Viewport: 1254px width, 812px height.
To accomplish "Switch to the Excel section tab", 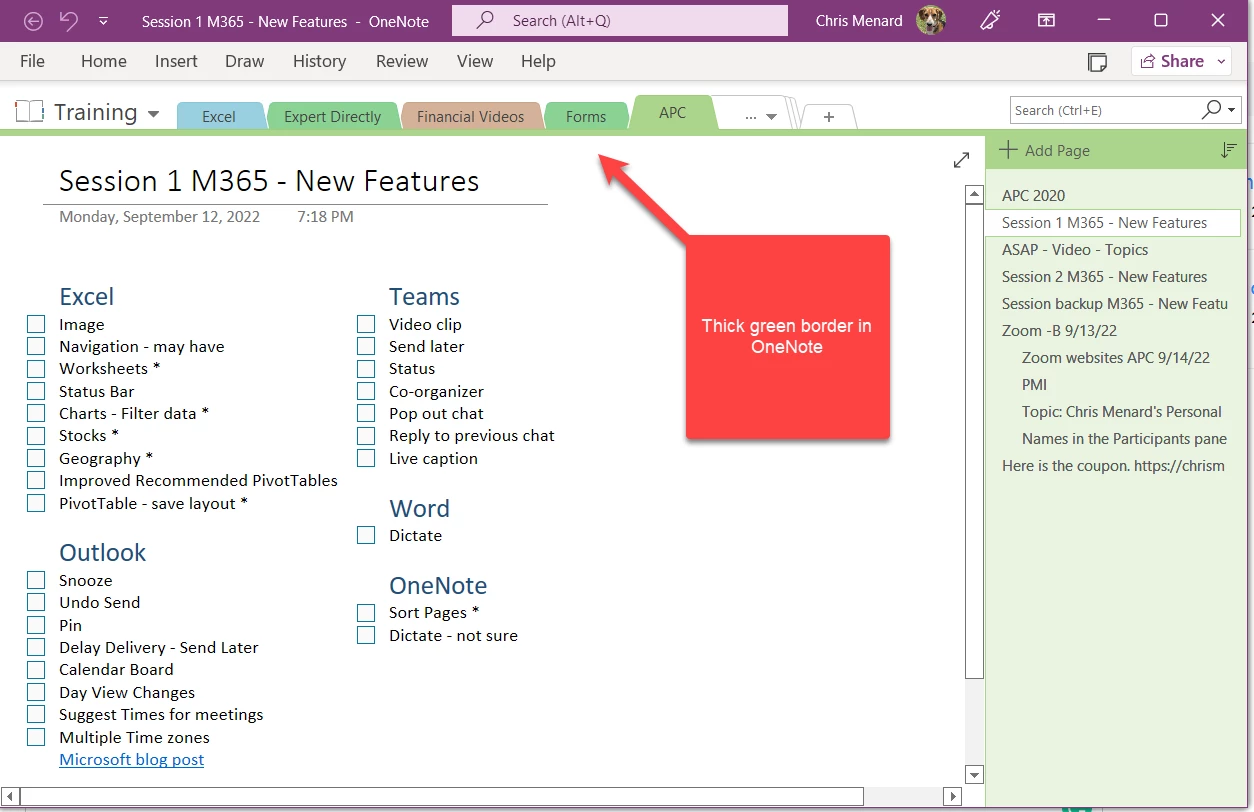I will (x=219, y=116).
